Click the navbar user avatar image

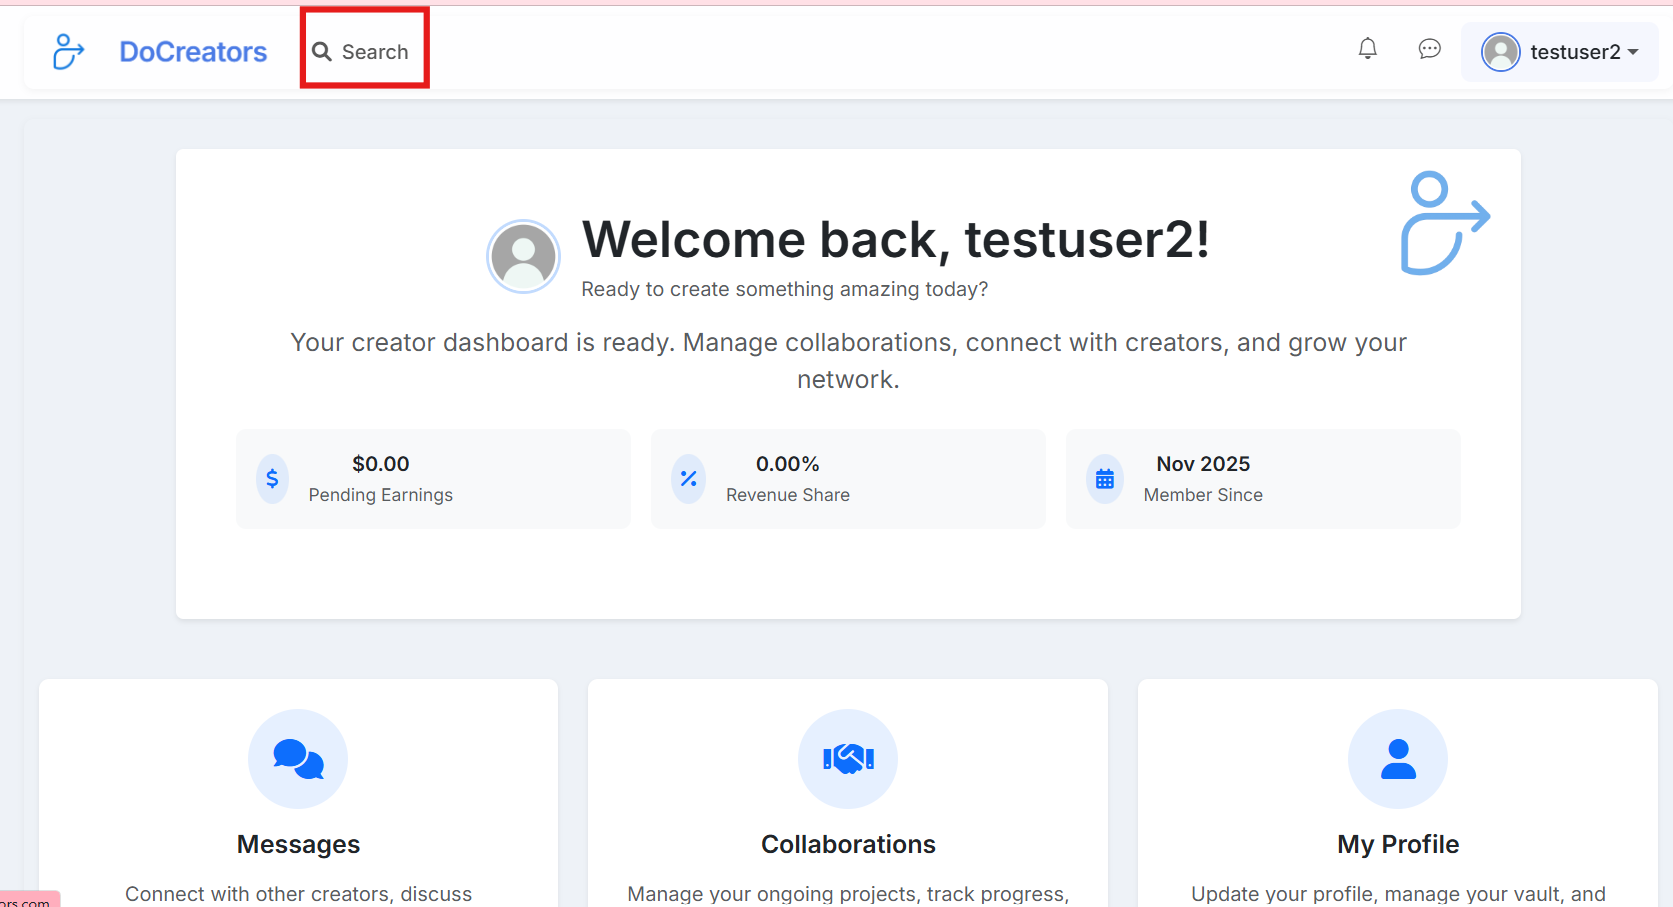pyautogui.click(x=1500, y=52)
